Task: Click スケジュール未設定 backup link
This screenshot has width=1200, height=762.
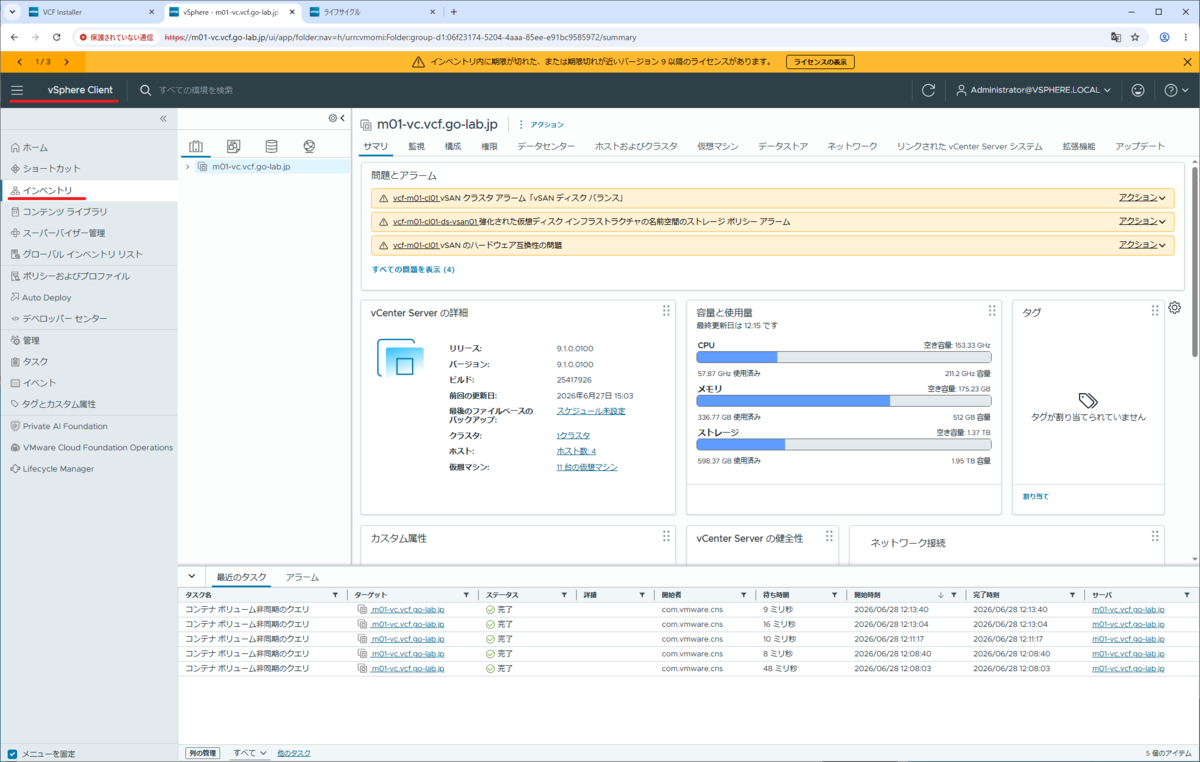Action: [591, 411]
